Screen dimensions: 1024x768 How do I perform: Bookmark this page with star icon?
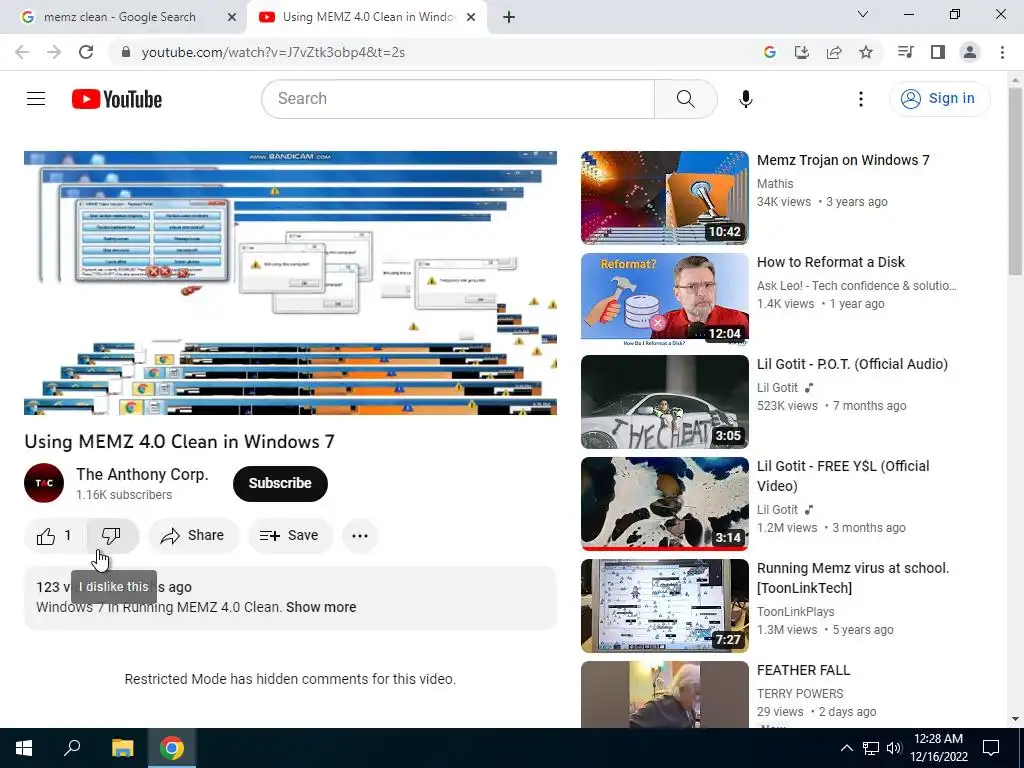tap(866, 52)
